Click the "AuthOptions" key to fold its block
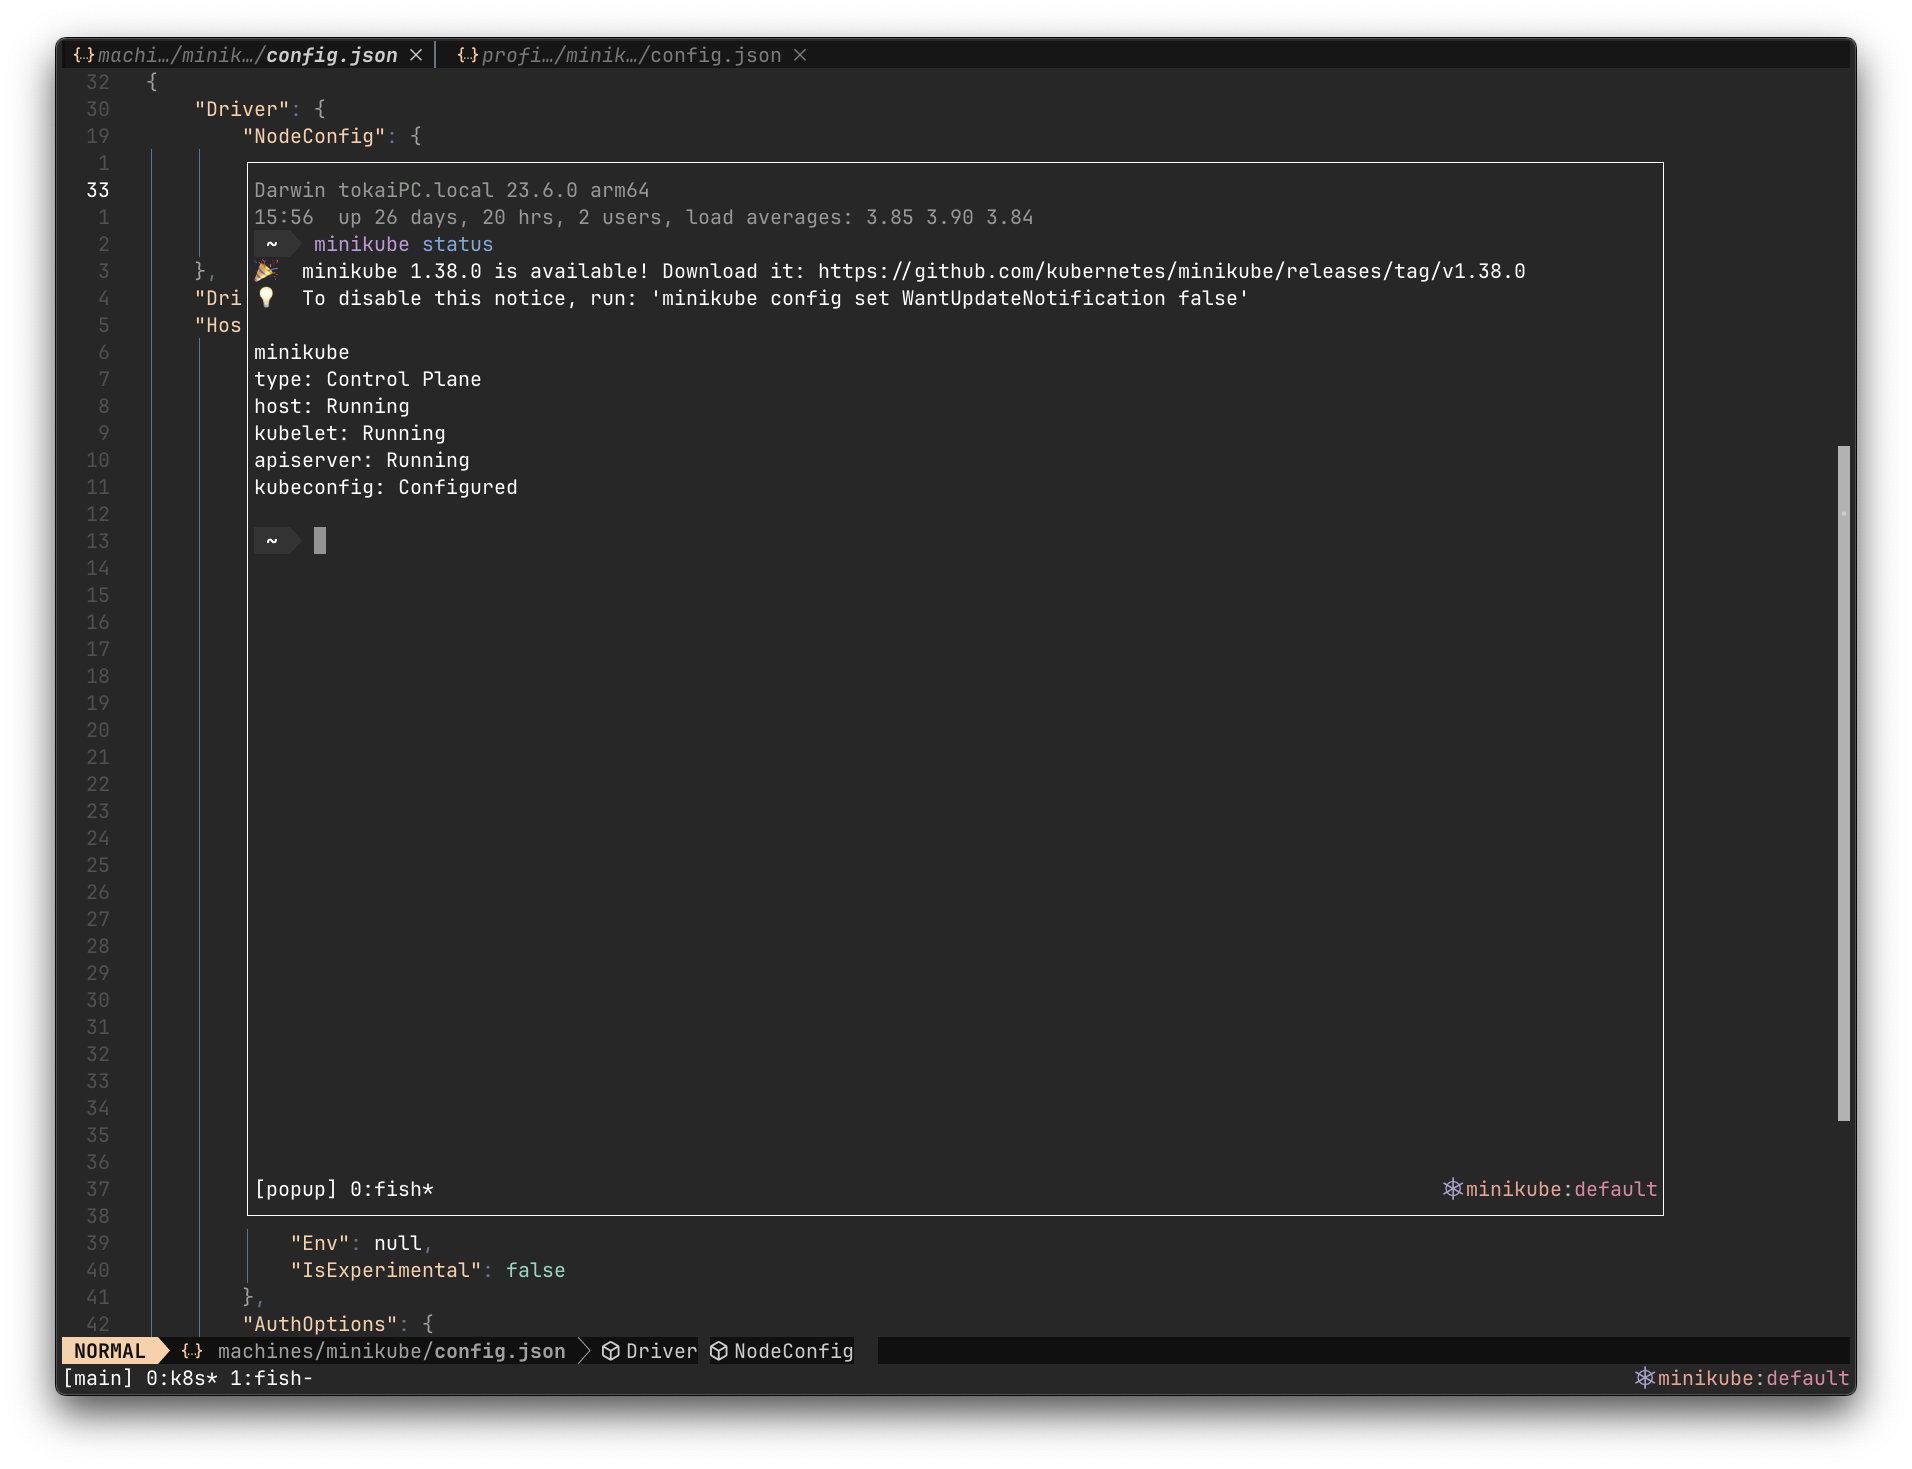This screenshot has height=1469, width=1912. [320, 1324]
